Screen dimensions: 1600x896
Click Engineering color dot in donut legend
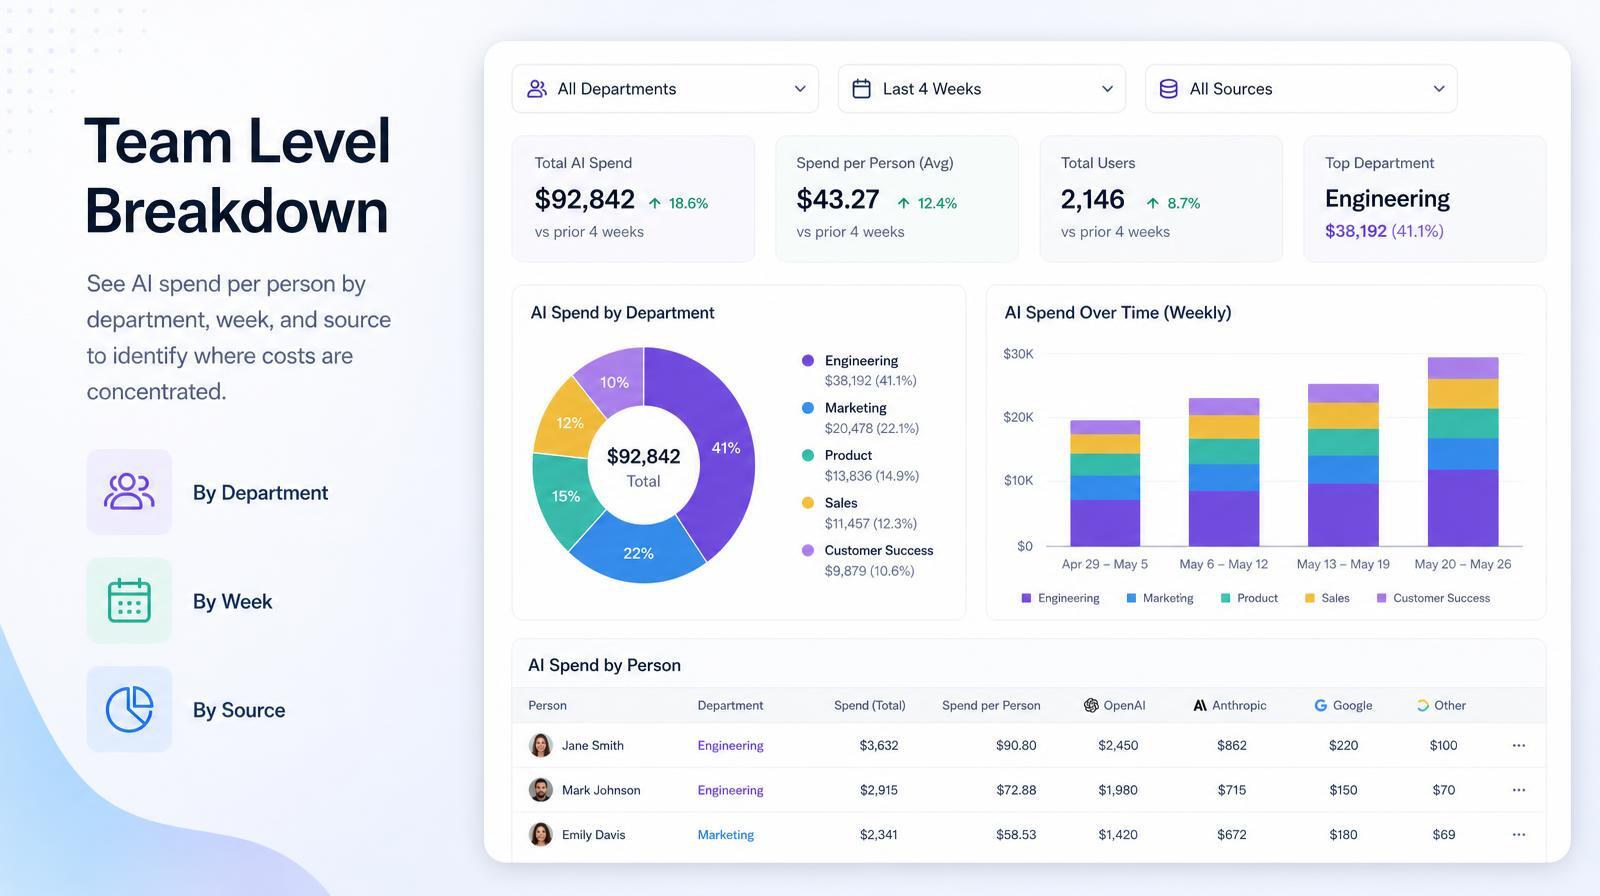(808, 360)
